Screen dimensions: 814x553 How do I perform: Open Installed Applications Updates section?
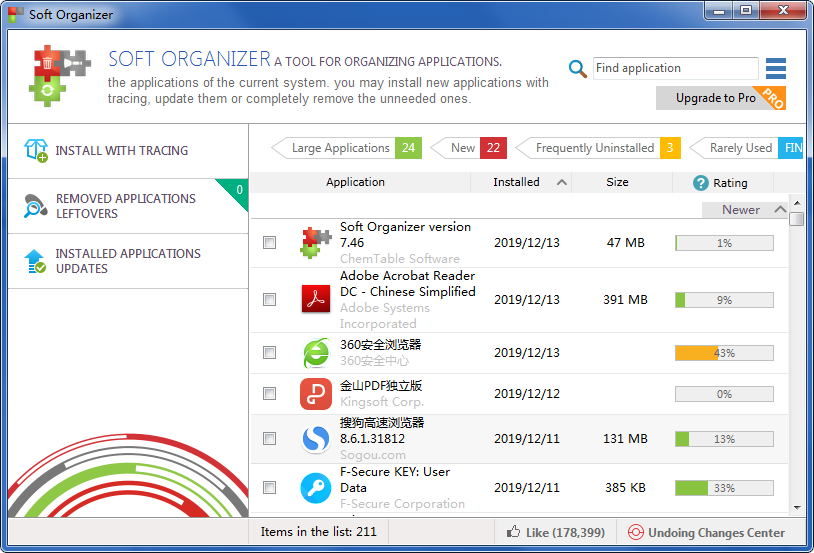[128, 261]
